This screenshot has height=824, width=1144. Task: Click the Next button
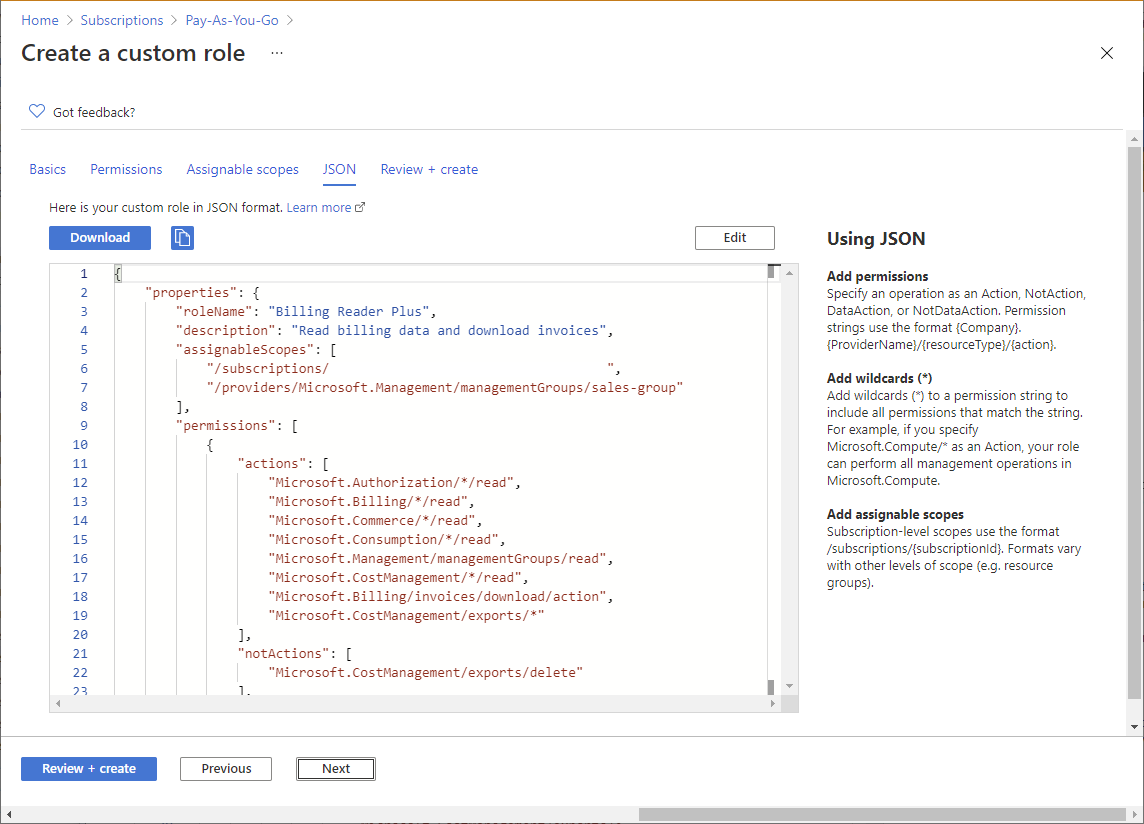(x=336, y=769)
